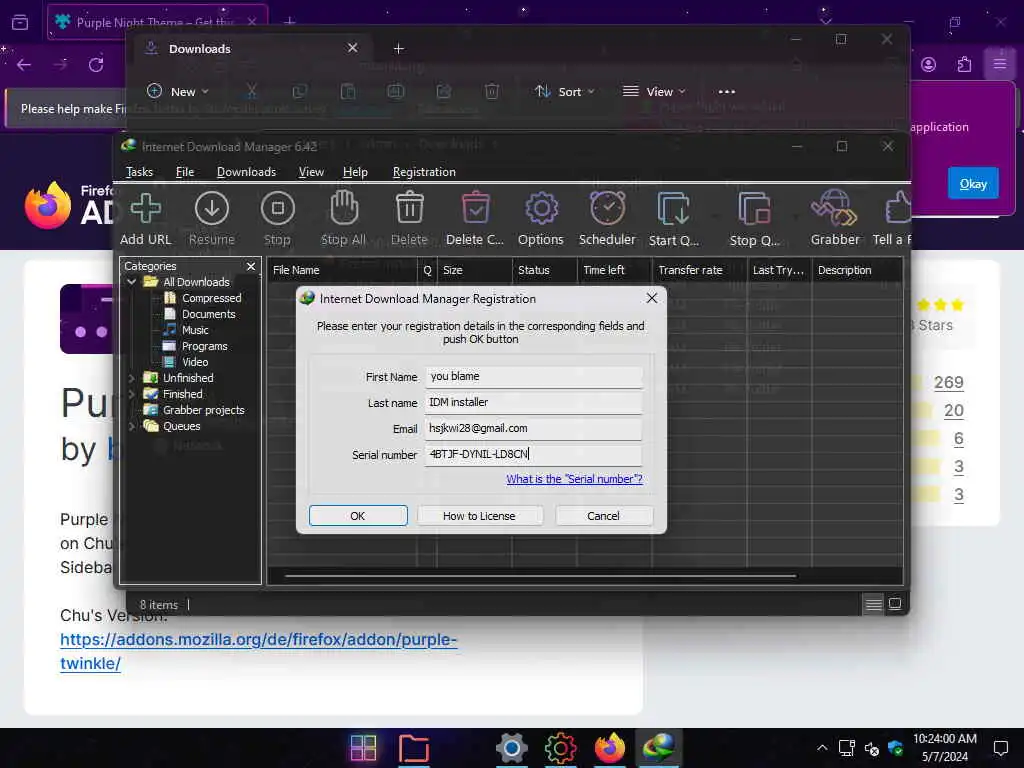Viewport: 1024px width, 768px height.
Task: Click the How to License button
Action: pos(479,516)
